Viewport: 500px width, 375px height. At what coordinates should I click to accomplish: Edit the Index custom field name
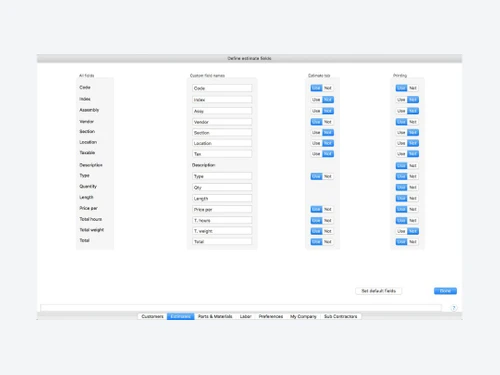(x=222, y=100)
